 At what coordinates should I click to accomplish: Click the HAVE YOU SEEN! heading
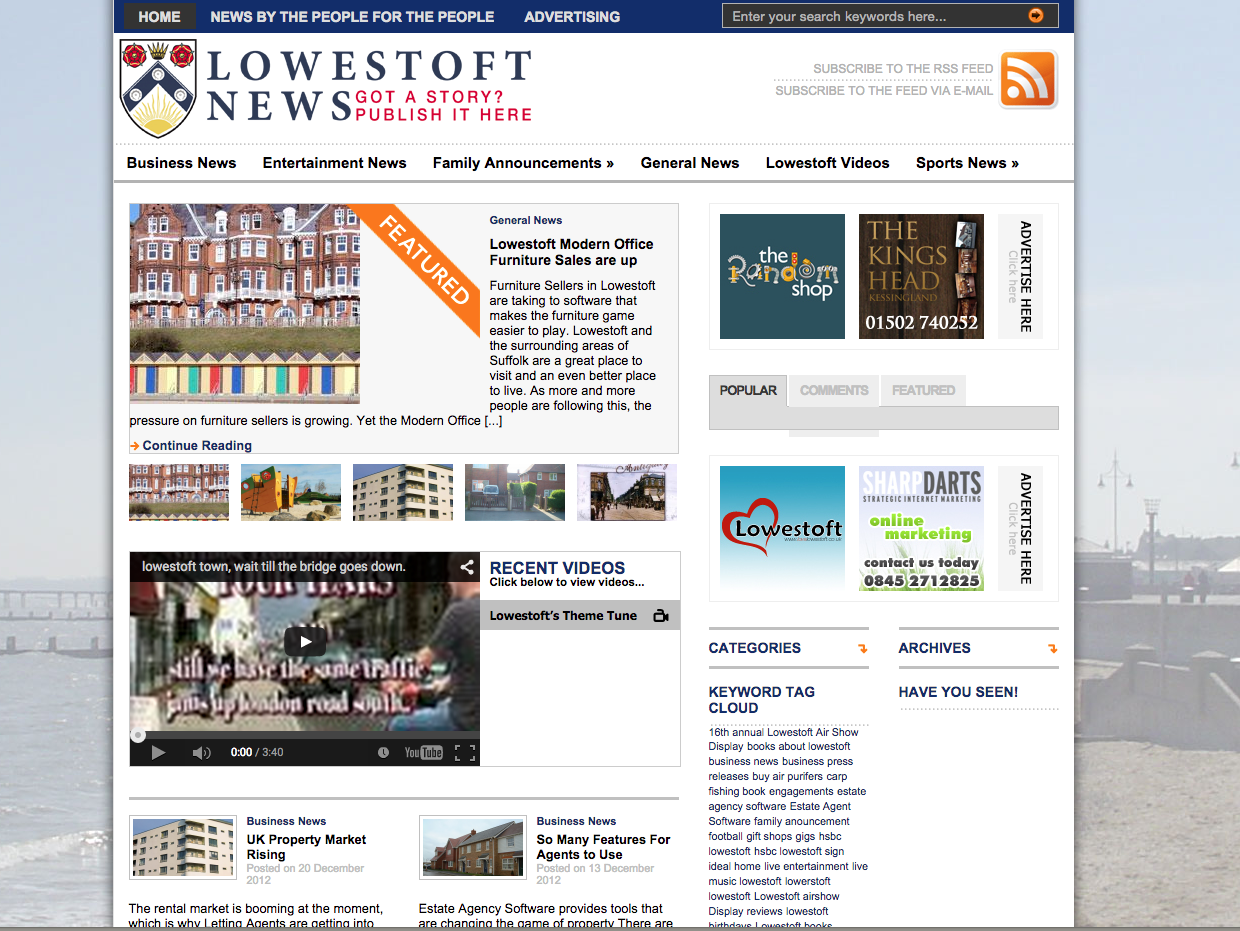[958, 692]
